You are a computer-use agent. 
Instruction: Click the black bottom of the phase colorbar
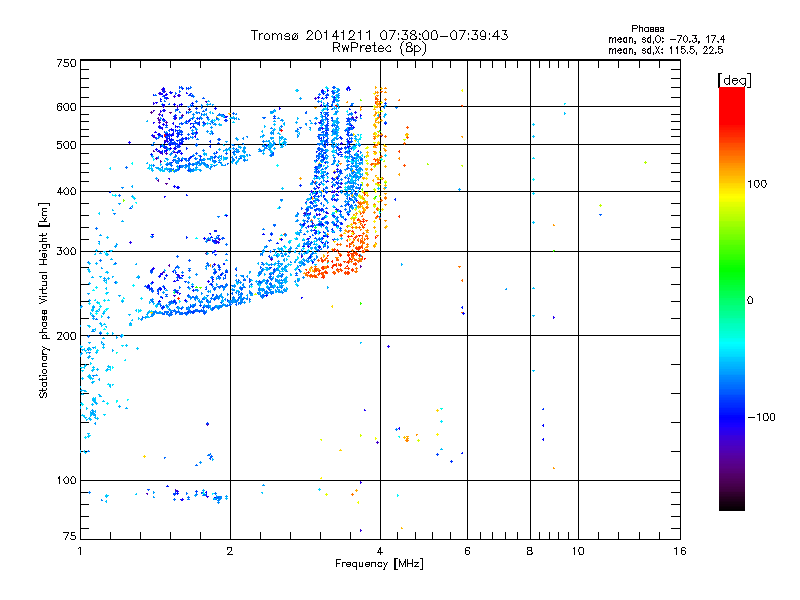732,503
